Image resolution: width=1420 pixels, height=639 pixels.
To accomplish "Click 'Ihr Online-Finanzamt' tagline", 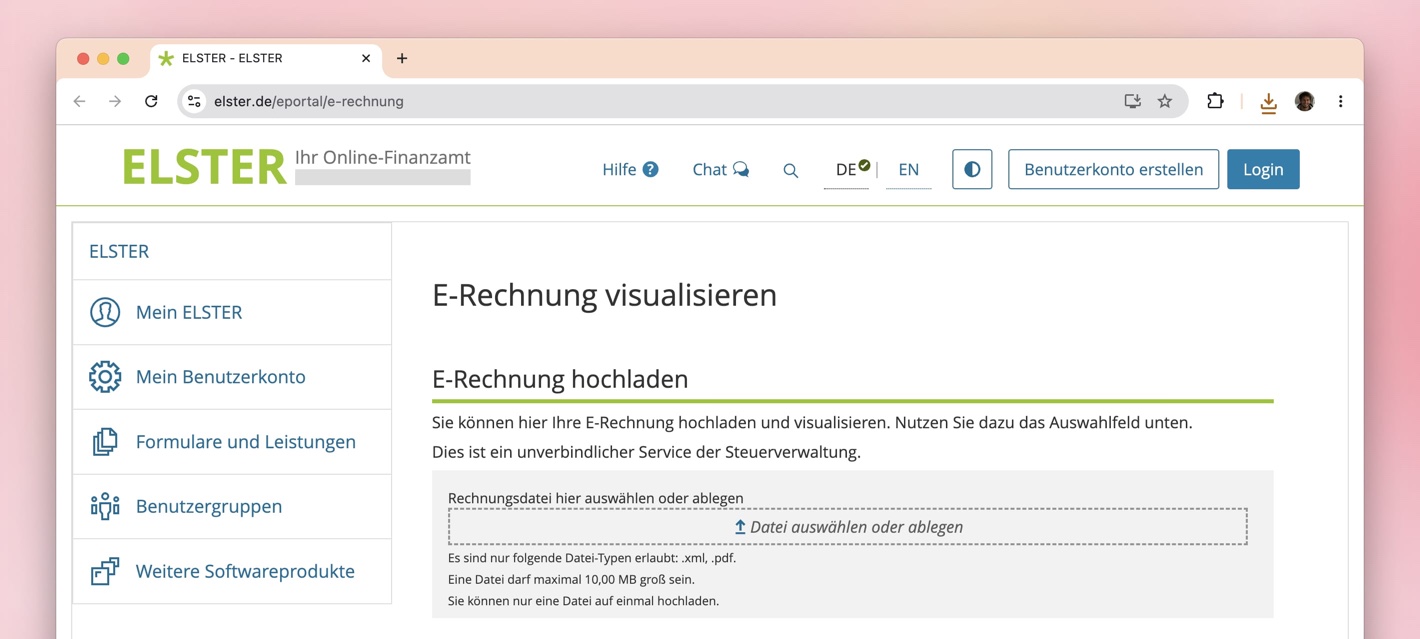I will (382, 158).
